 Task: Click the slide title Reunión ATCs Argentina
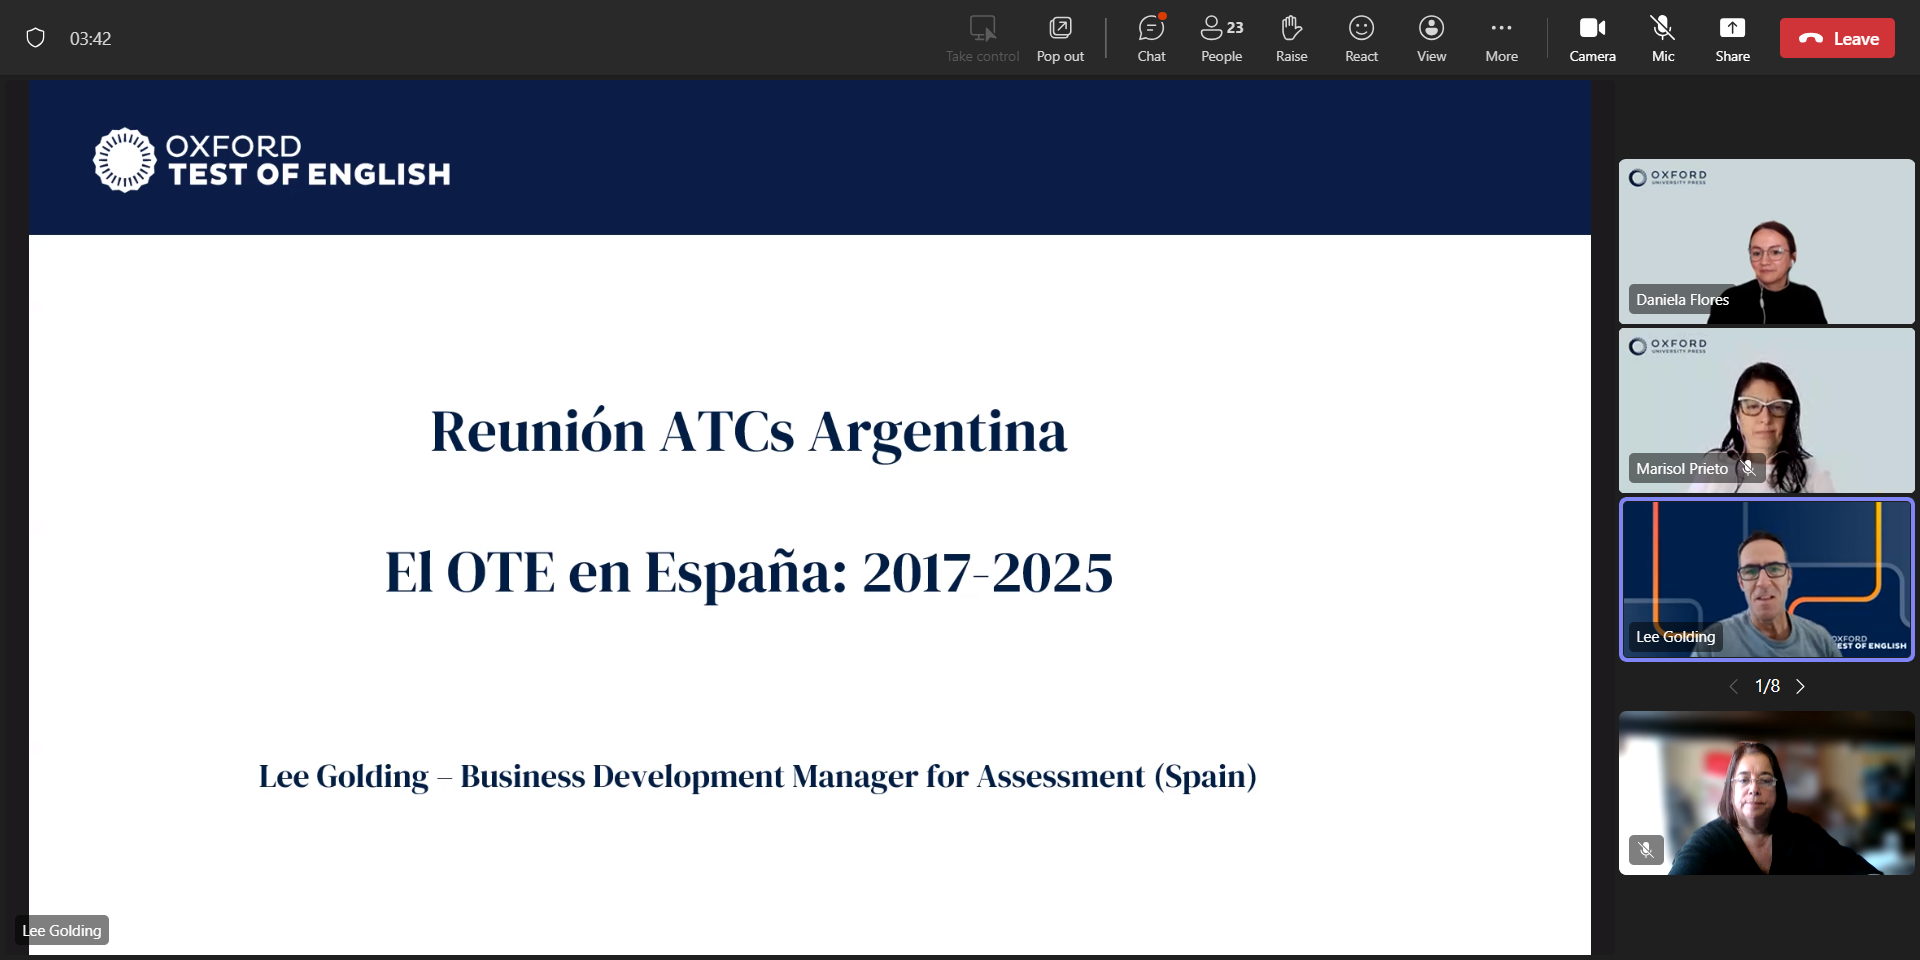(x=748, y=432)
